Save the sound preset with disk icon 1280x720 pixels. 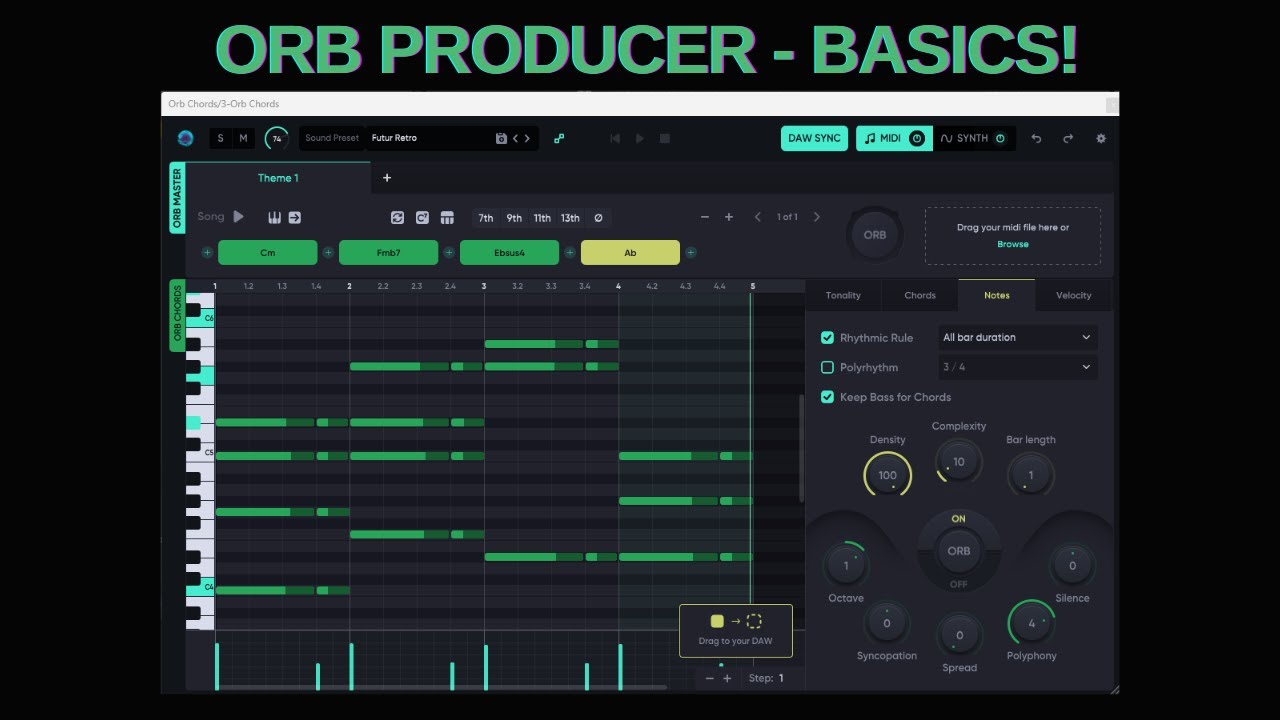click(x=501, y=138)
